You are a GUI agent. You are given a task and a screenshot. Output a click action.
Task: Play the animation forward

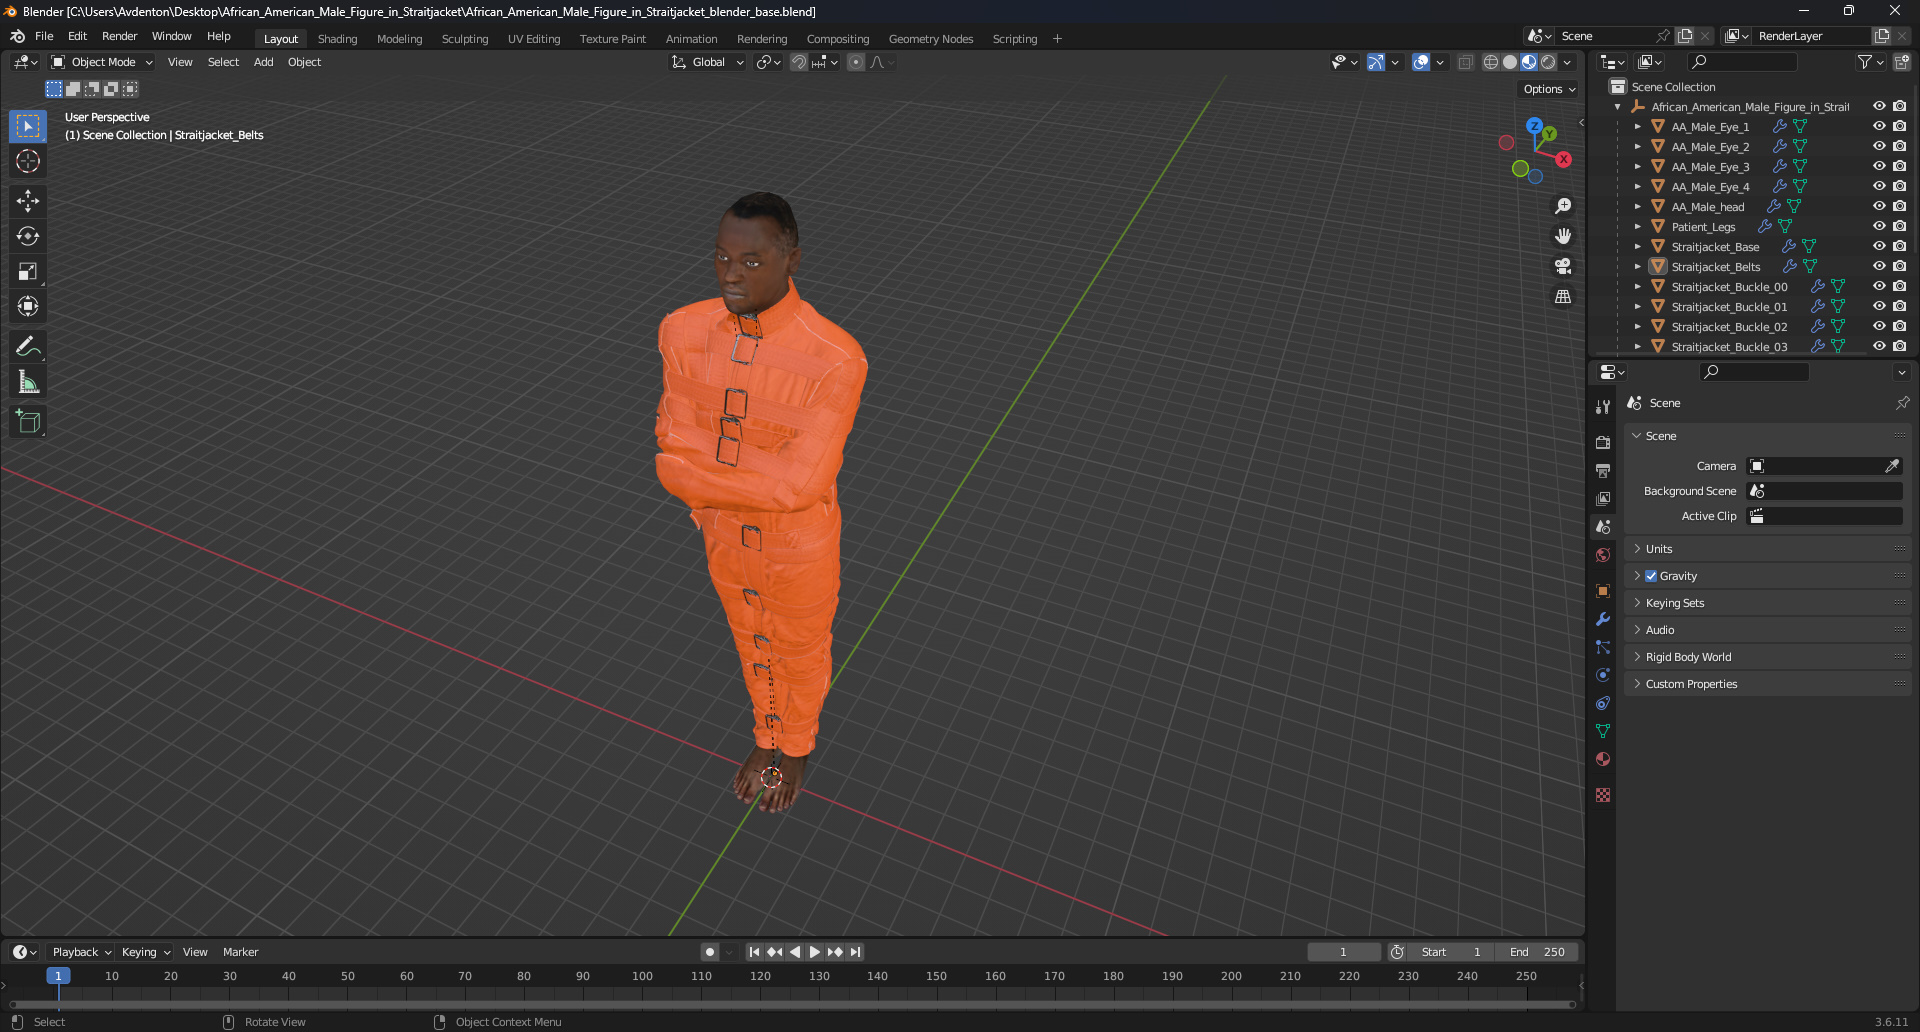pyautogui.click(x=814, y=952)
